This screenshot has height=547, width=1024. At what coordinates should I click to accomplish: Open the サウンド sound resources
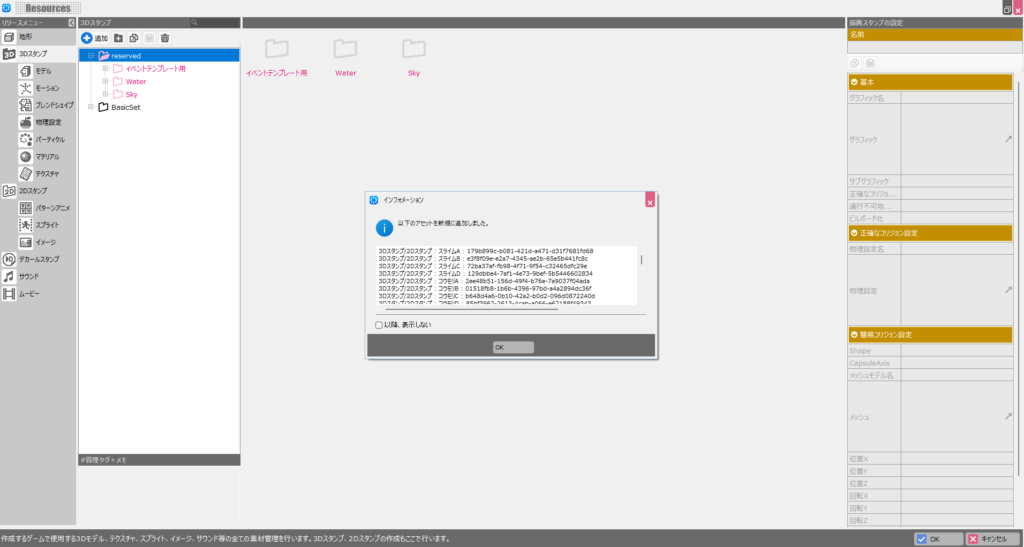coord(29,275)
